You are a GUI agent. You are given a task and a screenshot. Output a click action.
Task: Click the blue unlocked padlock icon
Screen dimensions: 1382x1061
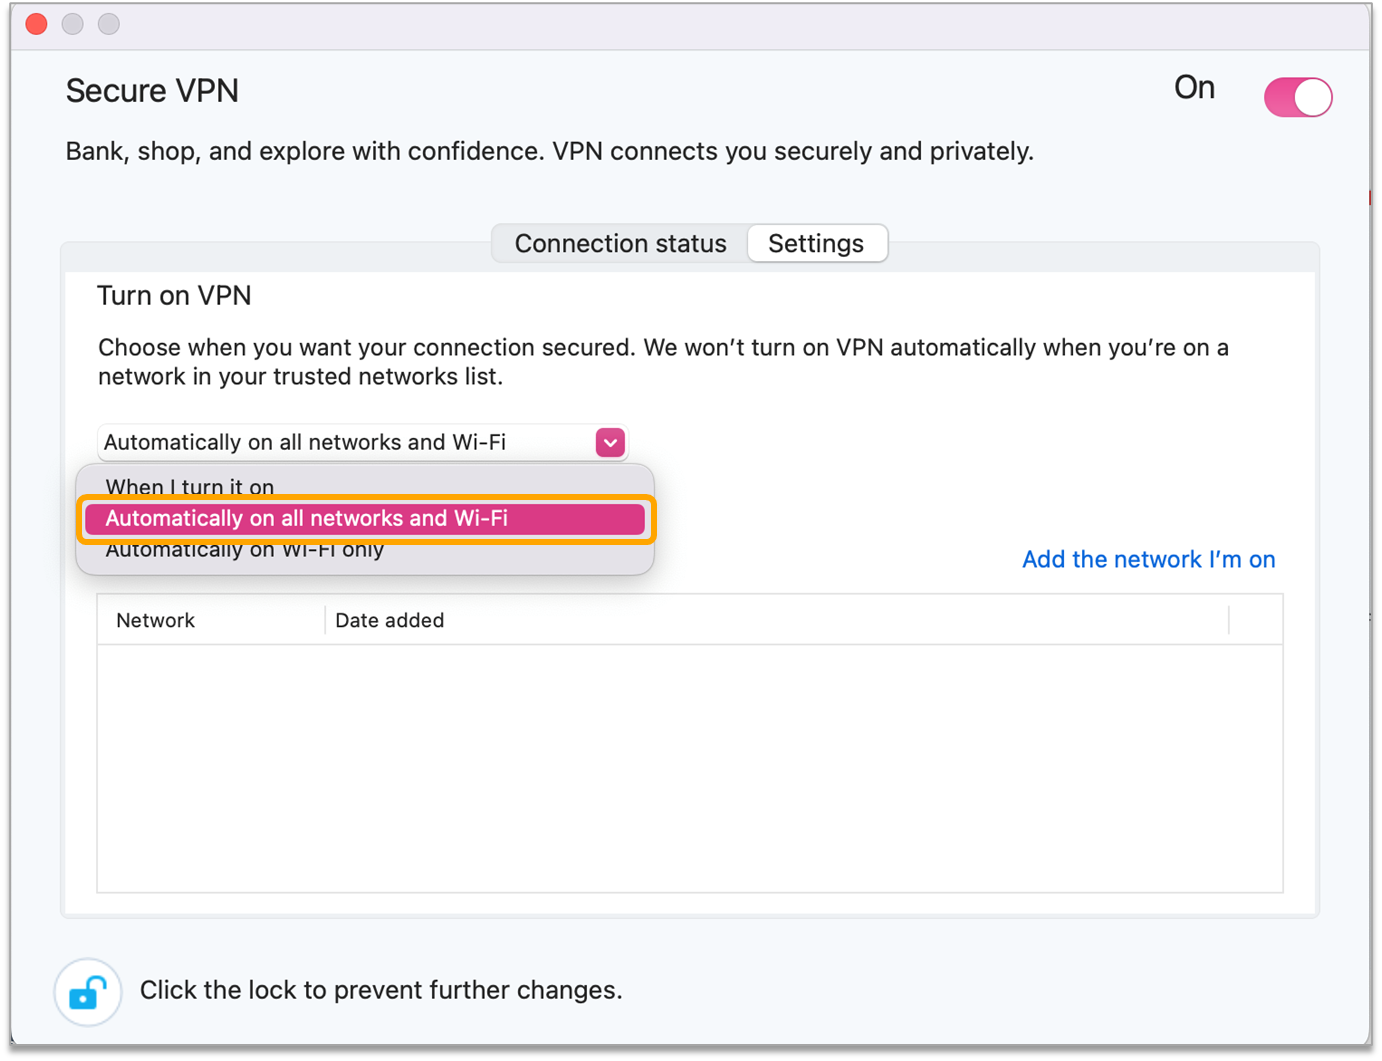point(88,992)
